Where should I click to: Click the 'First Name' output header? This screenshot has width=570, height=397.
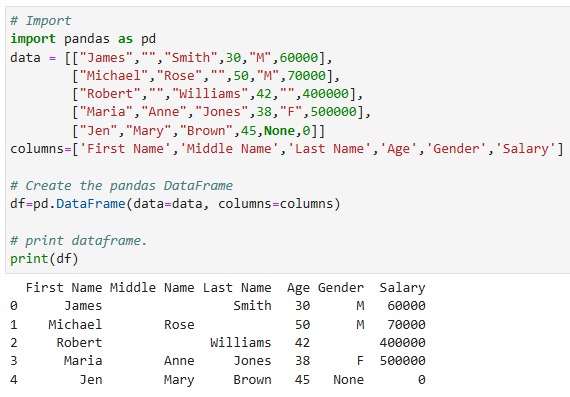coord(64,288)
